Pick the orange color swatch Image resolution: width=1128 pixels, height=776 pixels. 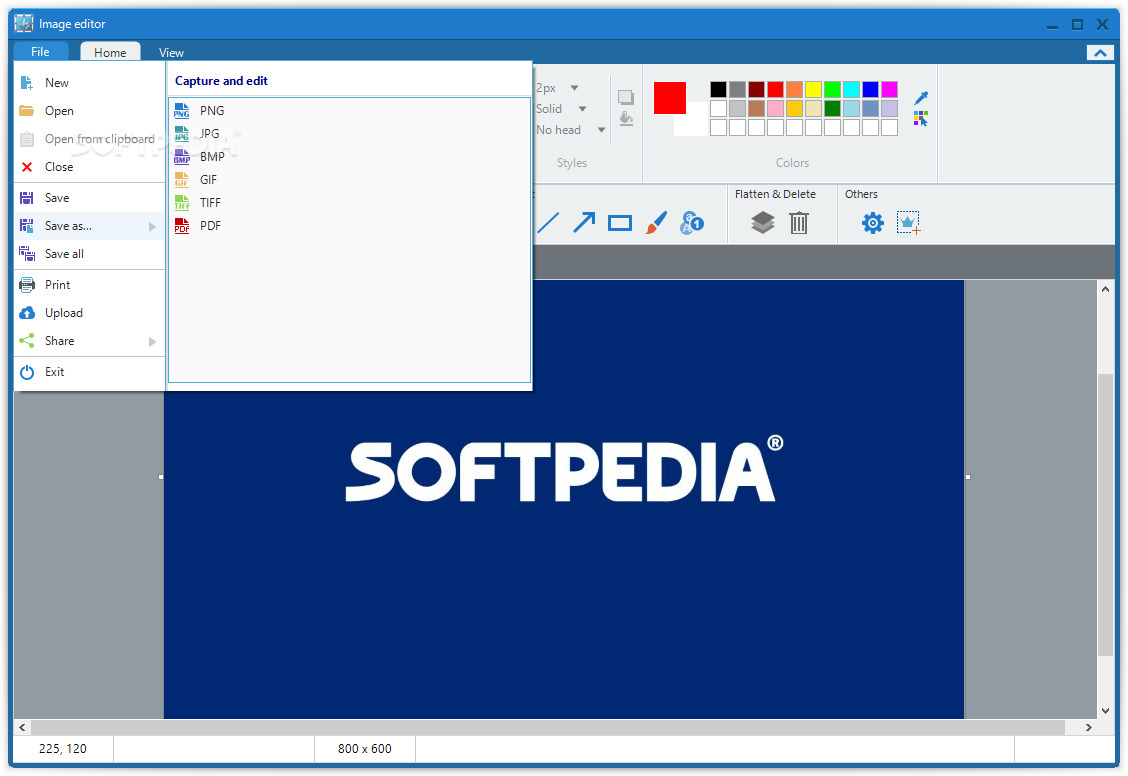coord(794,89)
